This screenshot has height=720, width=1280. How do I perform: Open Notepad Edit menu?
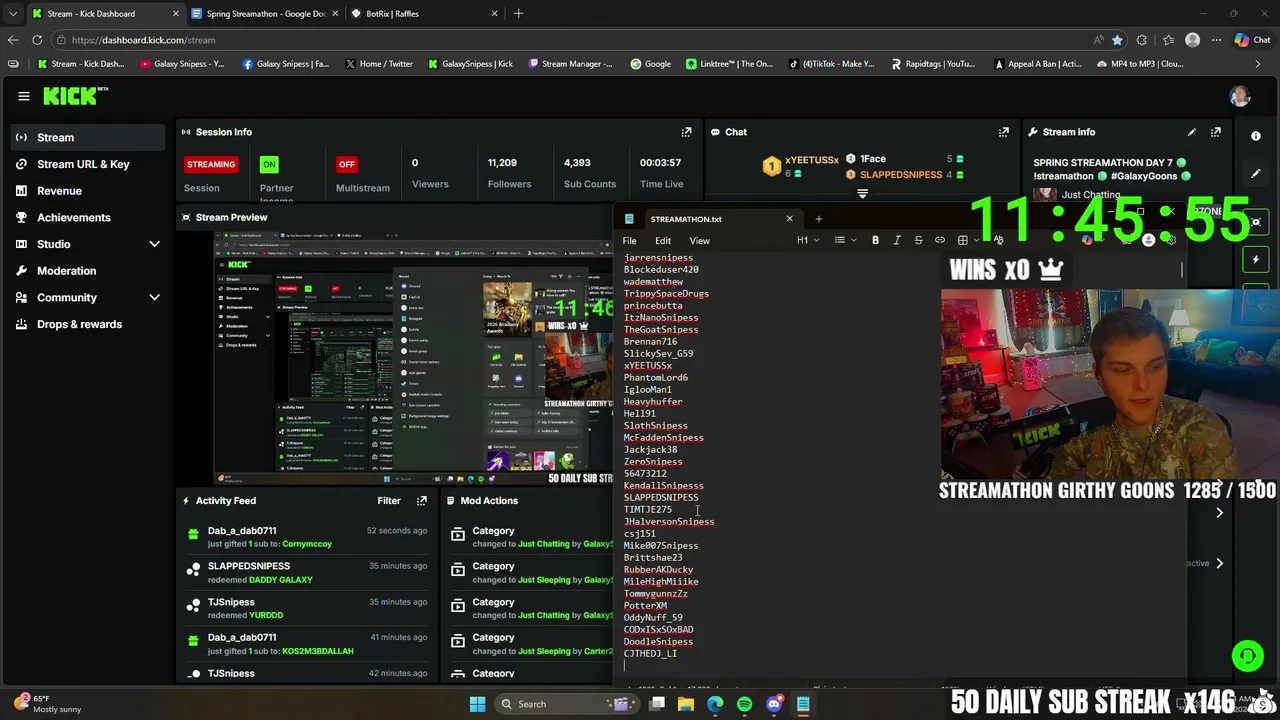point(663,241)
